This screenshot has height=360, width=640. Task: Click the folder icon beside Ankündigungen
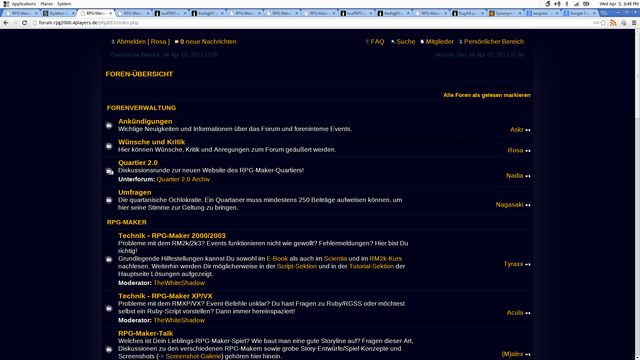tap(109, 125)
